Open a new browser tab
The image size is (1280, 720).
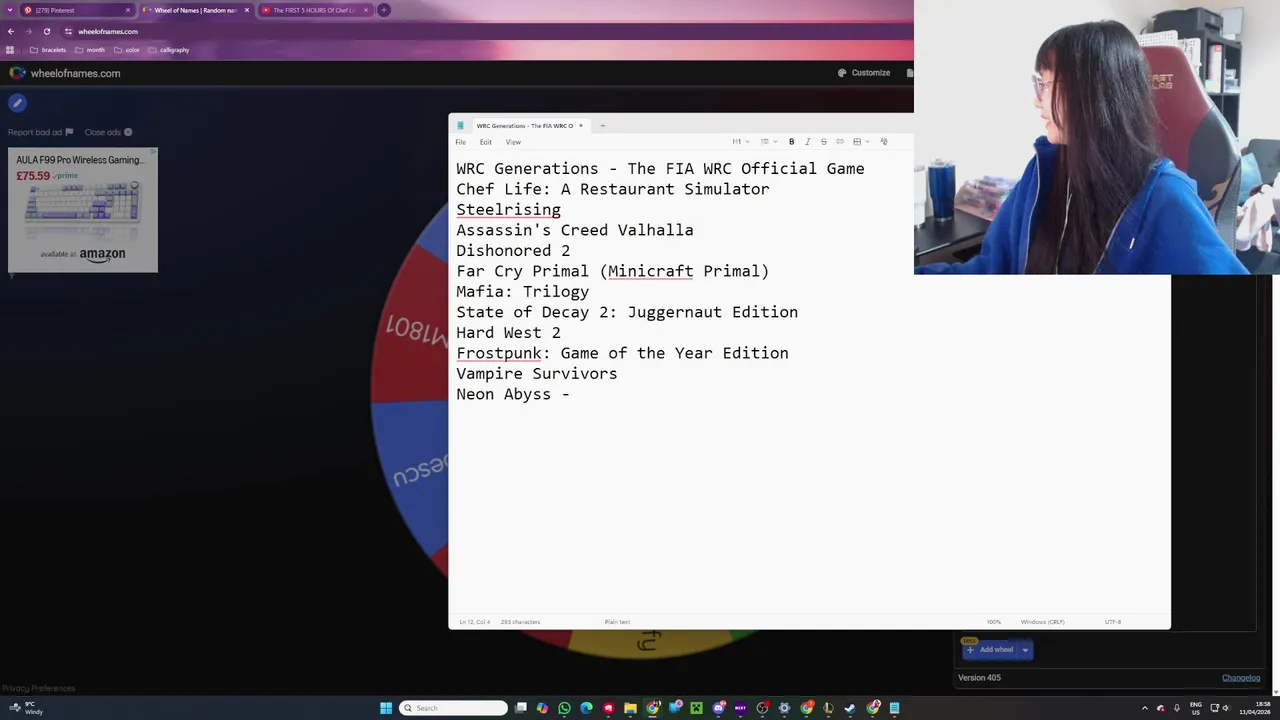[x=384, y=10]
